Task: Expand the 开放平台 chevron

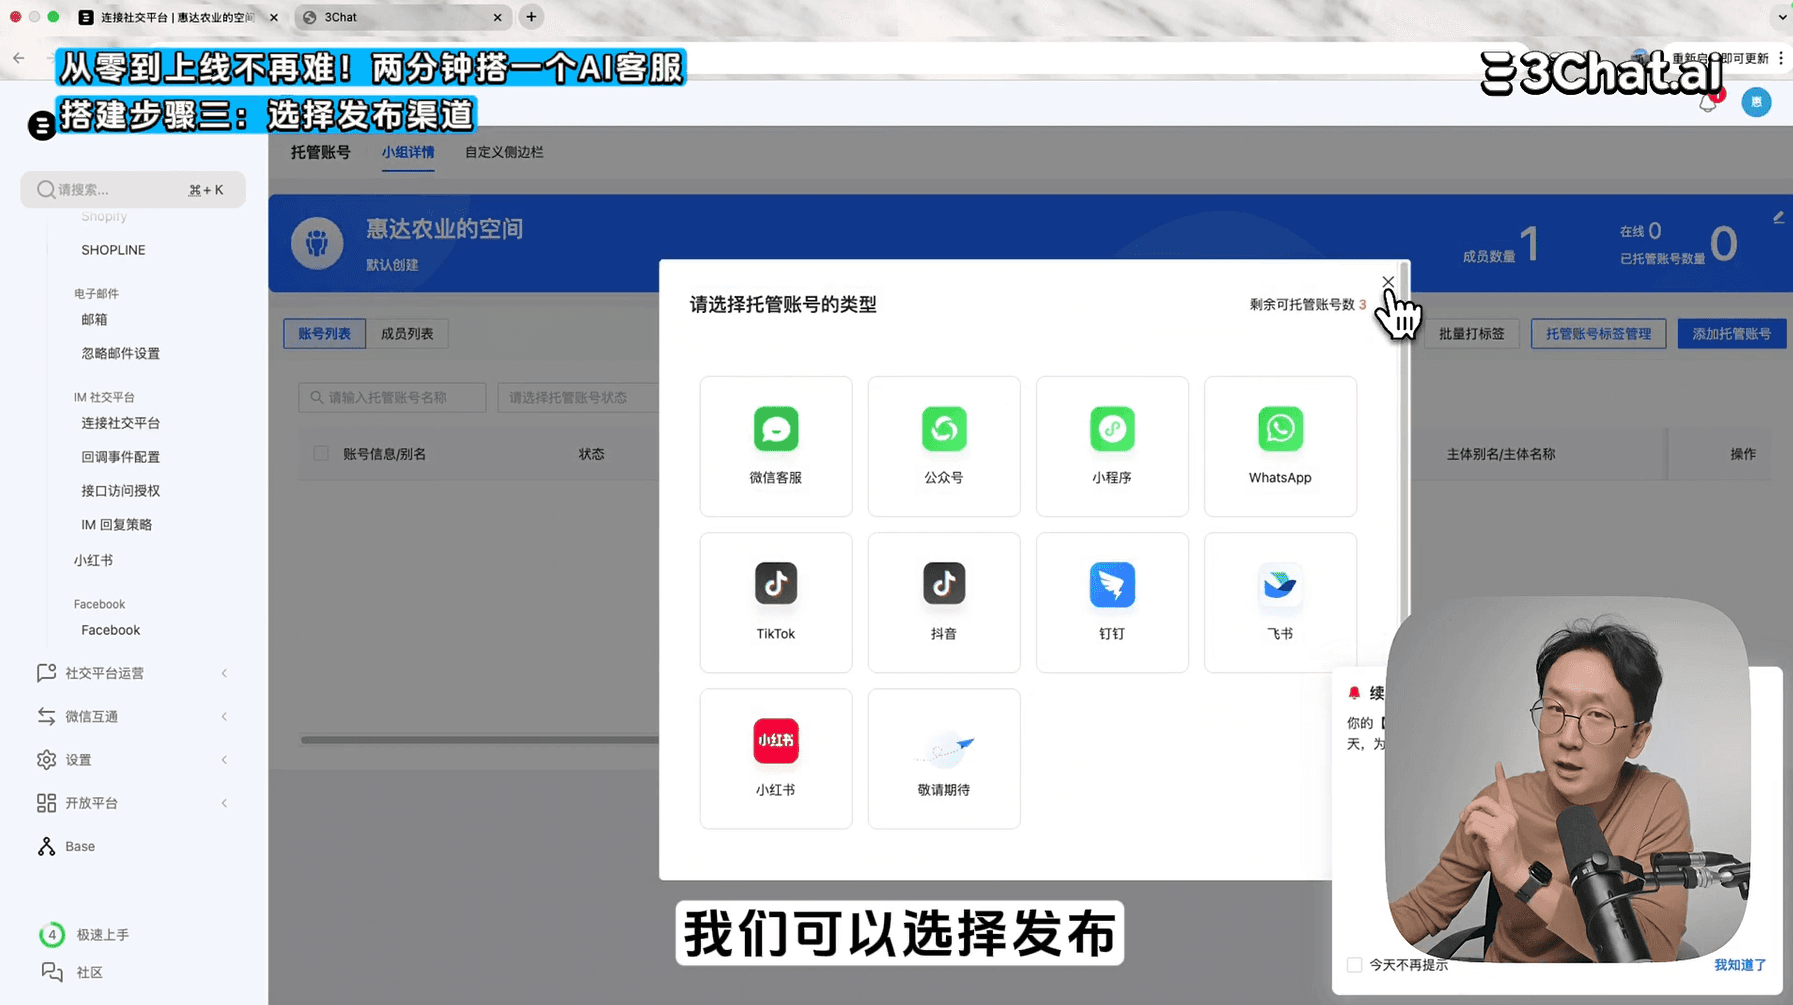Action: 224,803
